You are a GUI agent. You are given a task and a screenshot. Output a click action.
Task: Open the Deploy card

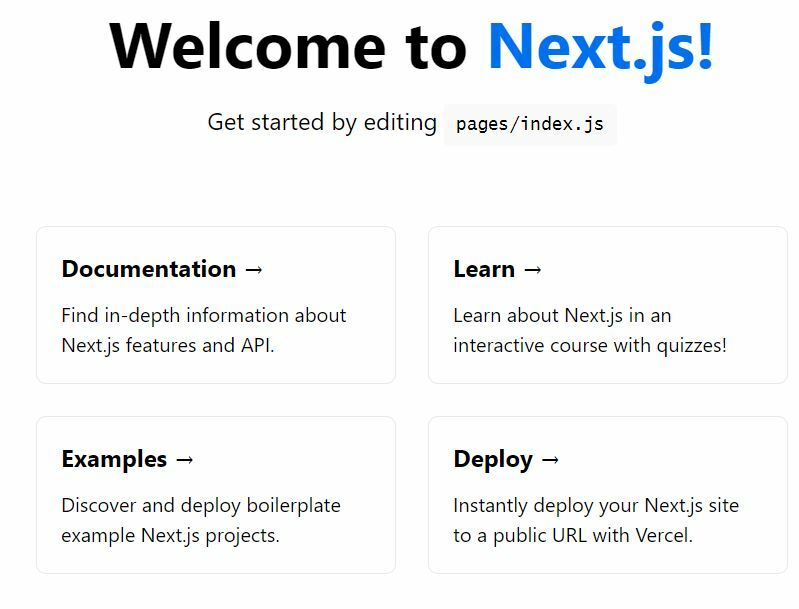[x=608, y=495]
